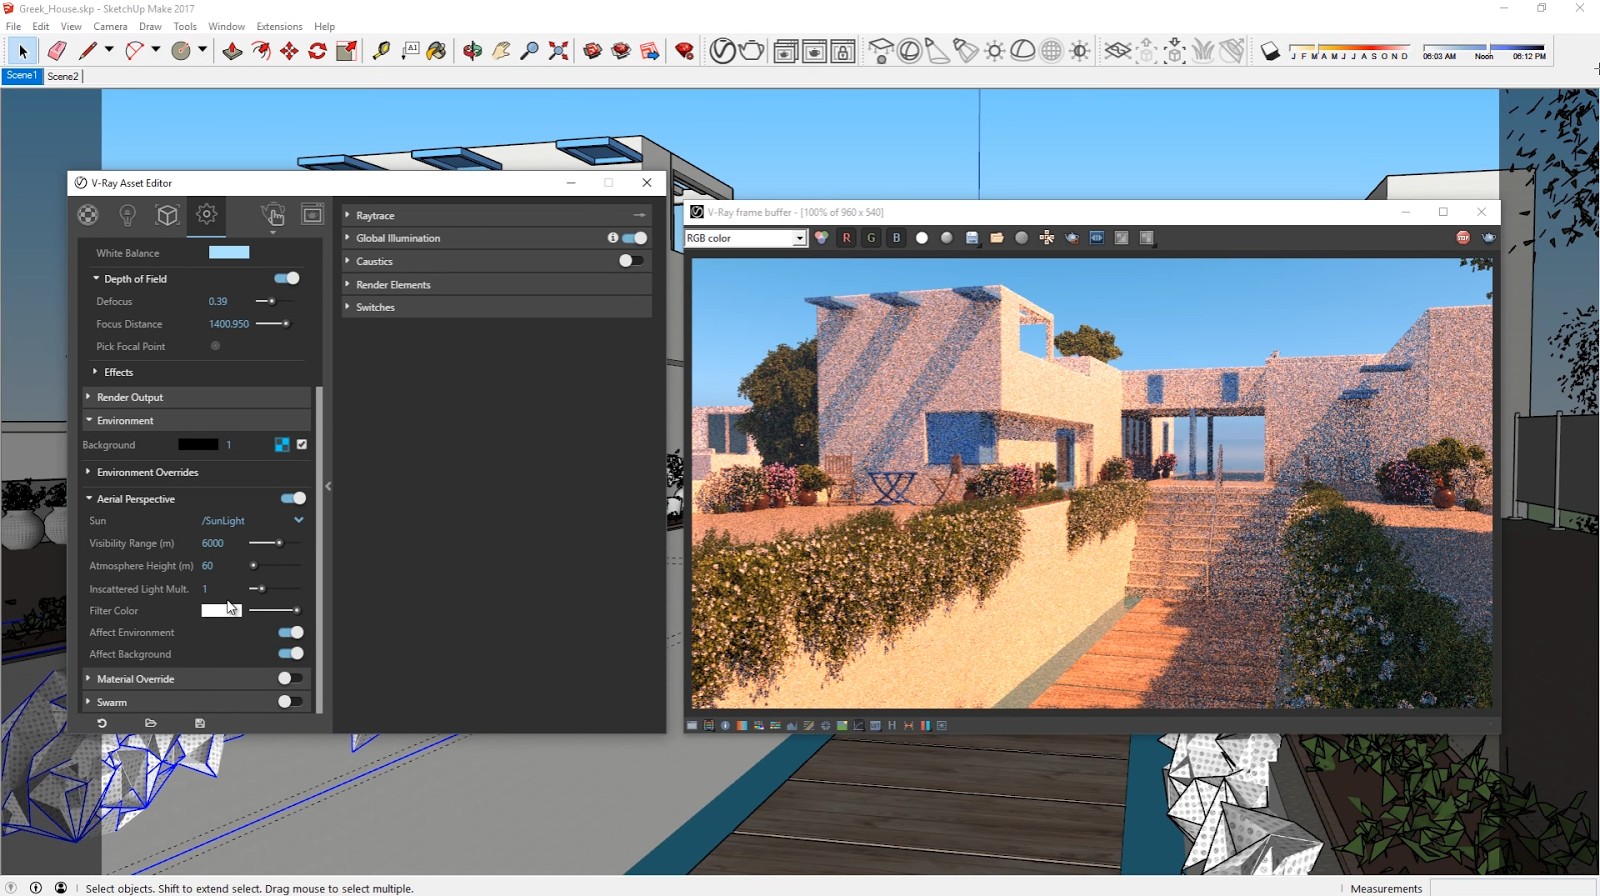Open Lights tab in Asset Editor

tap(127, 214)
